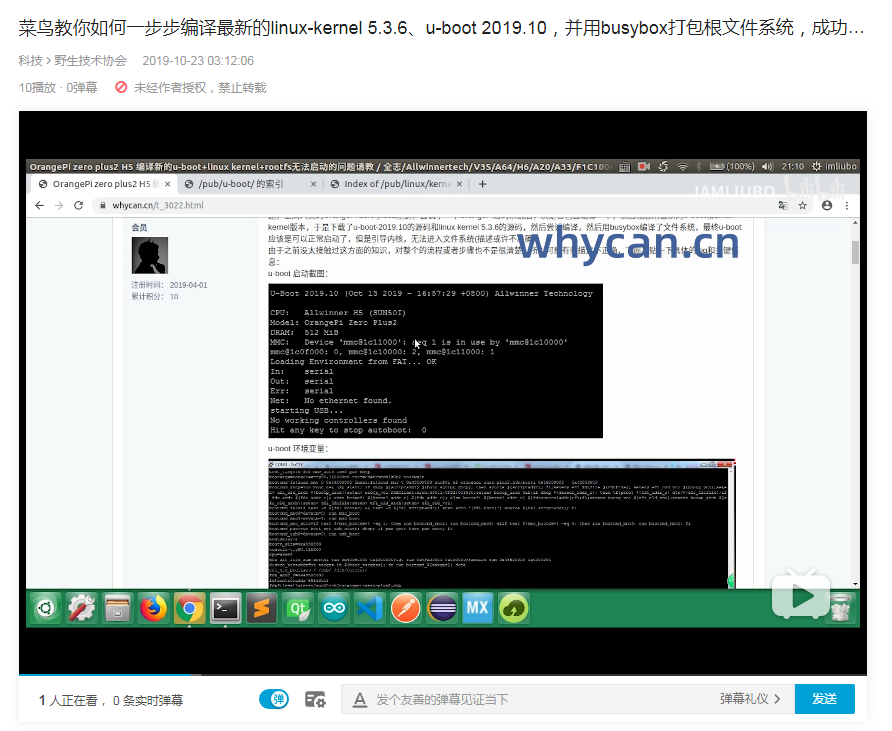Open the 科技 category link
This screenshot has width=892, height=731.
tap(30, 61)
